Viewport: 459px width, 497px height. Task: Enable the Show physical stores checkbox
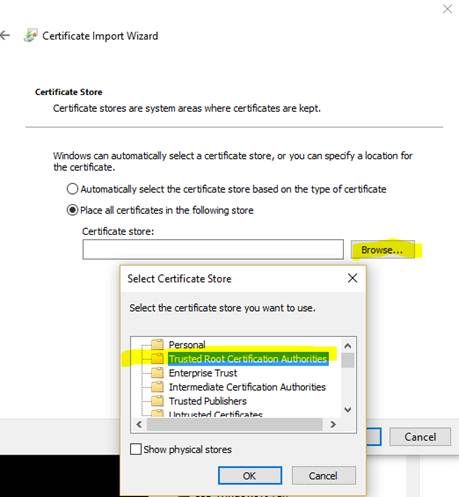[x=136, y=449]
